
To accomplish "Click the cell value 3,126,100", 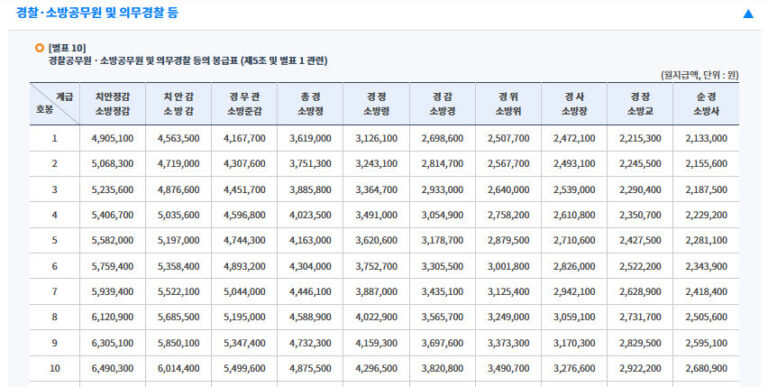I will pyautogui.click(x=376, y=139).
